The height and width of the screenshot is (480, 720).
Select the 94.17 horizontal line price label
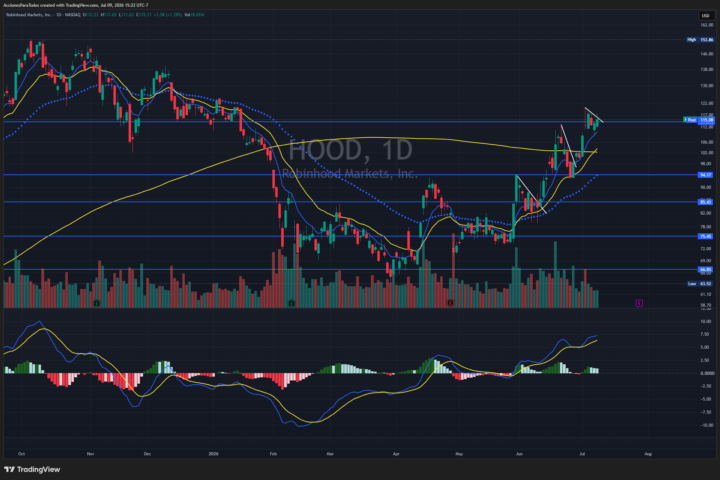pyautogui.click(x=705, y=175)
